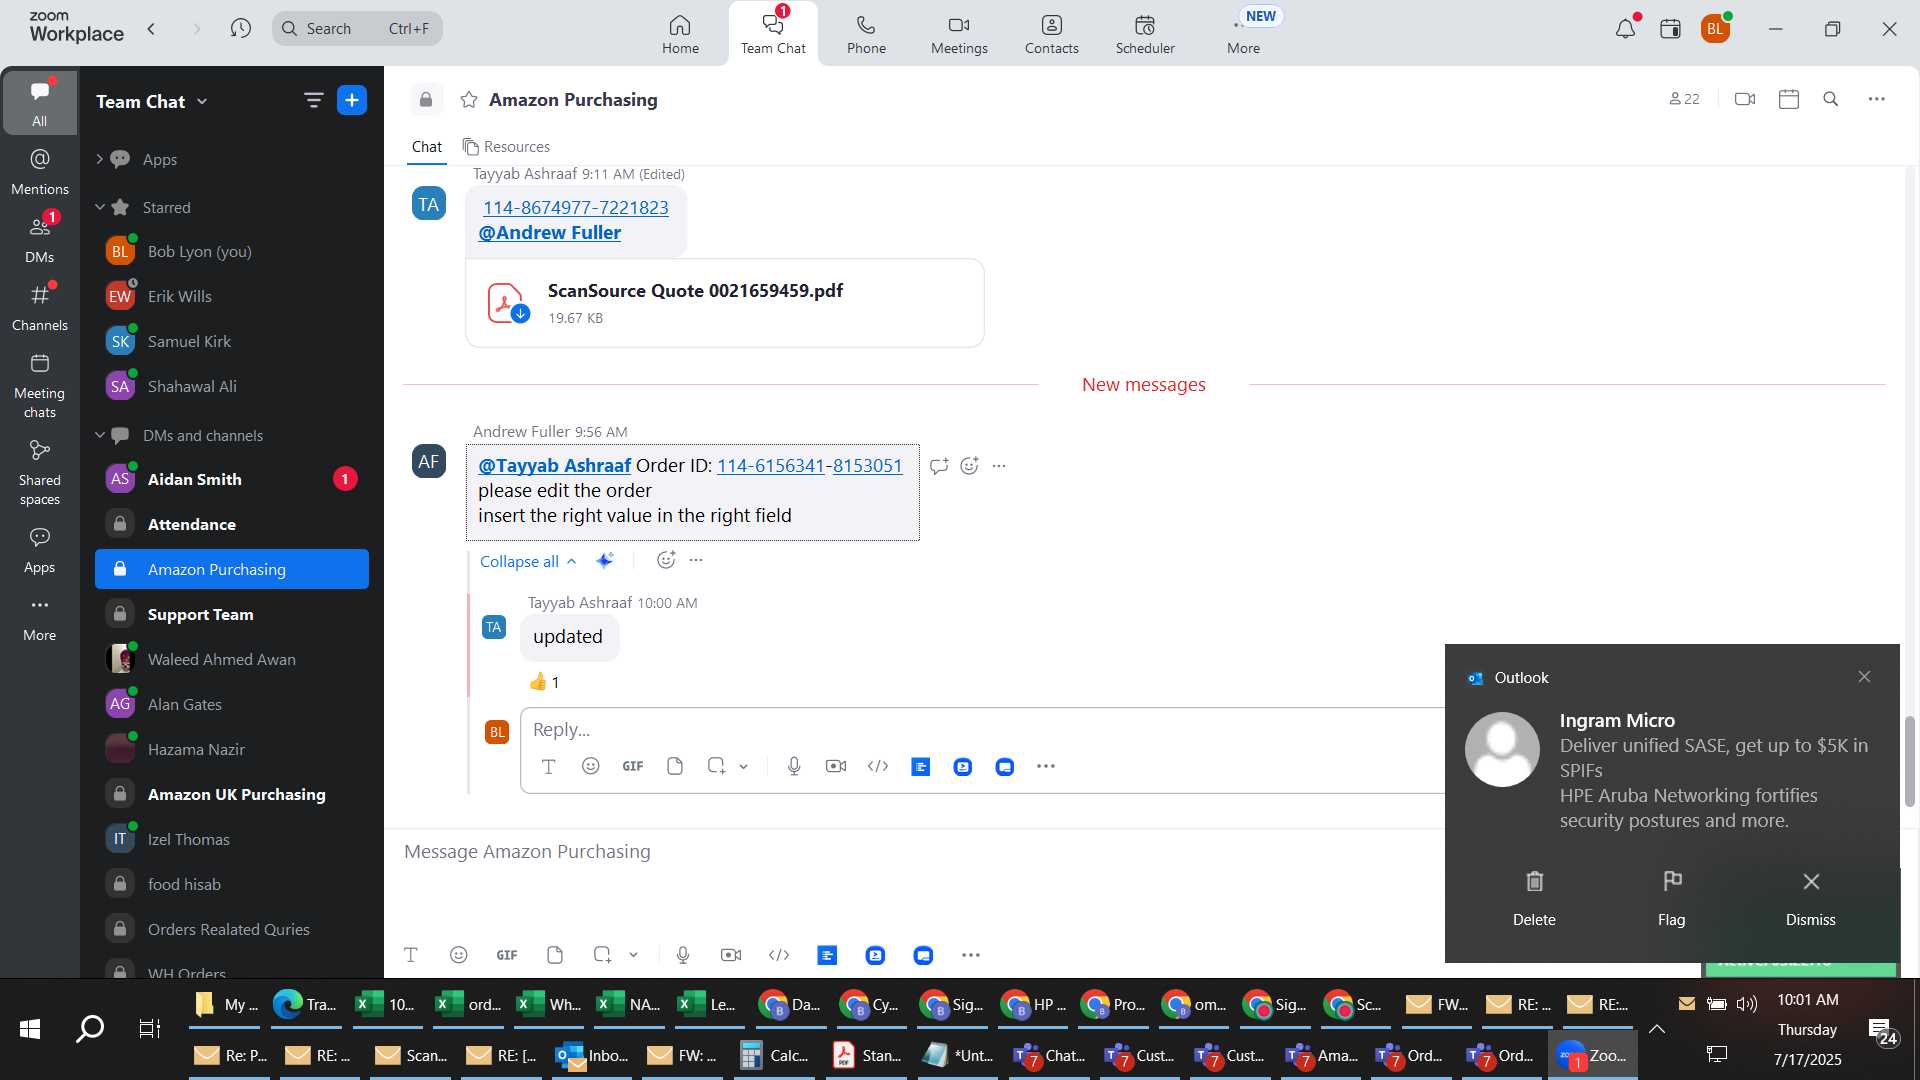Click the chat list filter icon
Viewport: 1920px width, 1080px height.
pos(313,100)
